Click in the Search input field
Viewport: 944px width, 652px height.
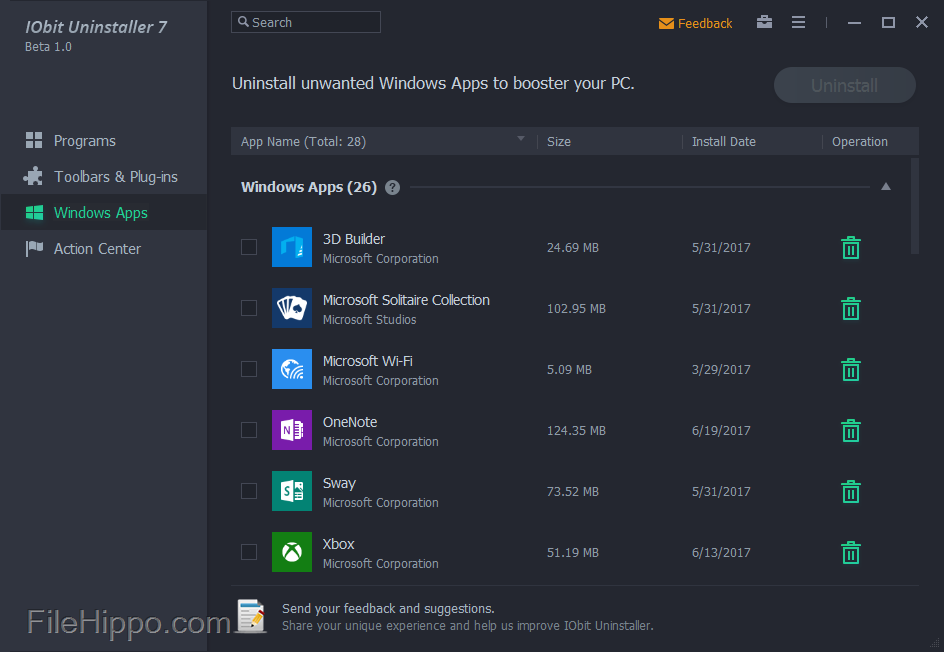[x=306, y=22]
